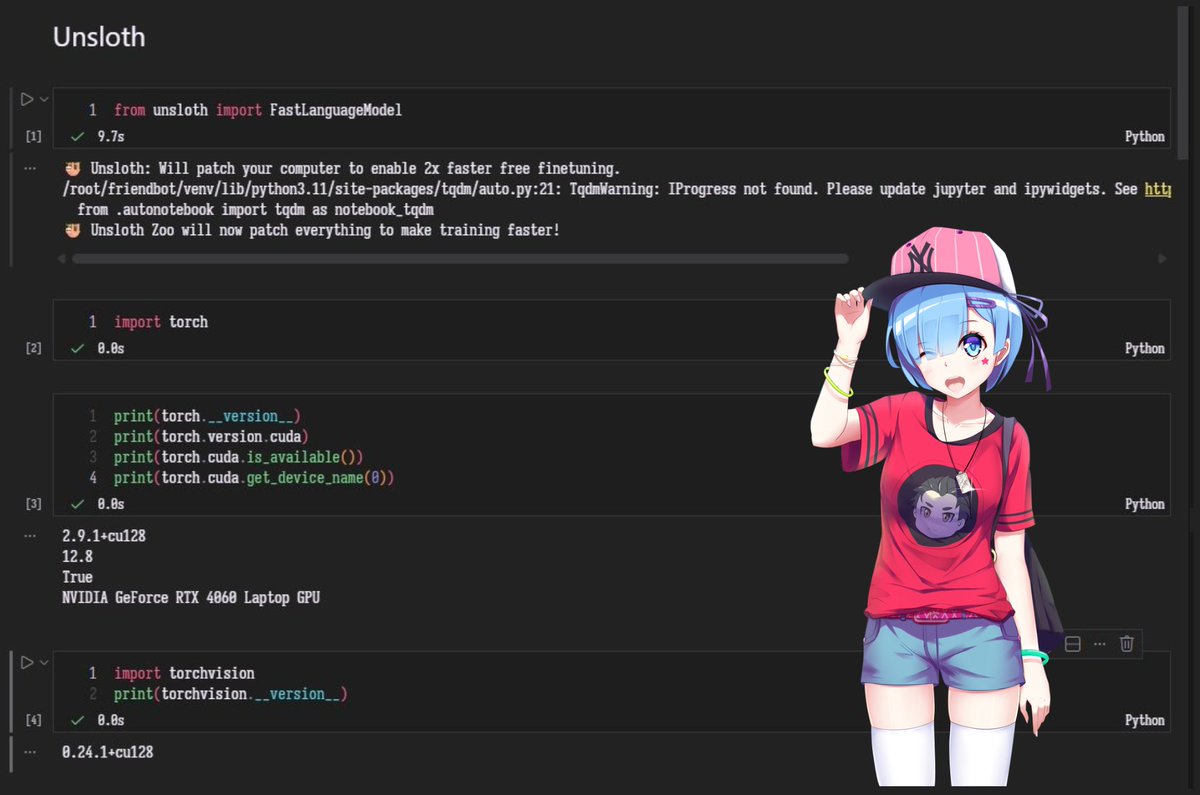Change language mode Python on torchvision cell
The width and height of the screenshot is (1200, 795).
(1145, 720)
